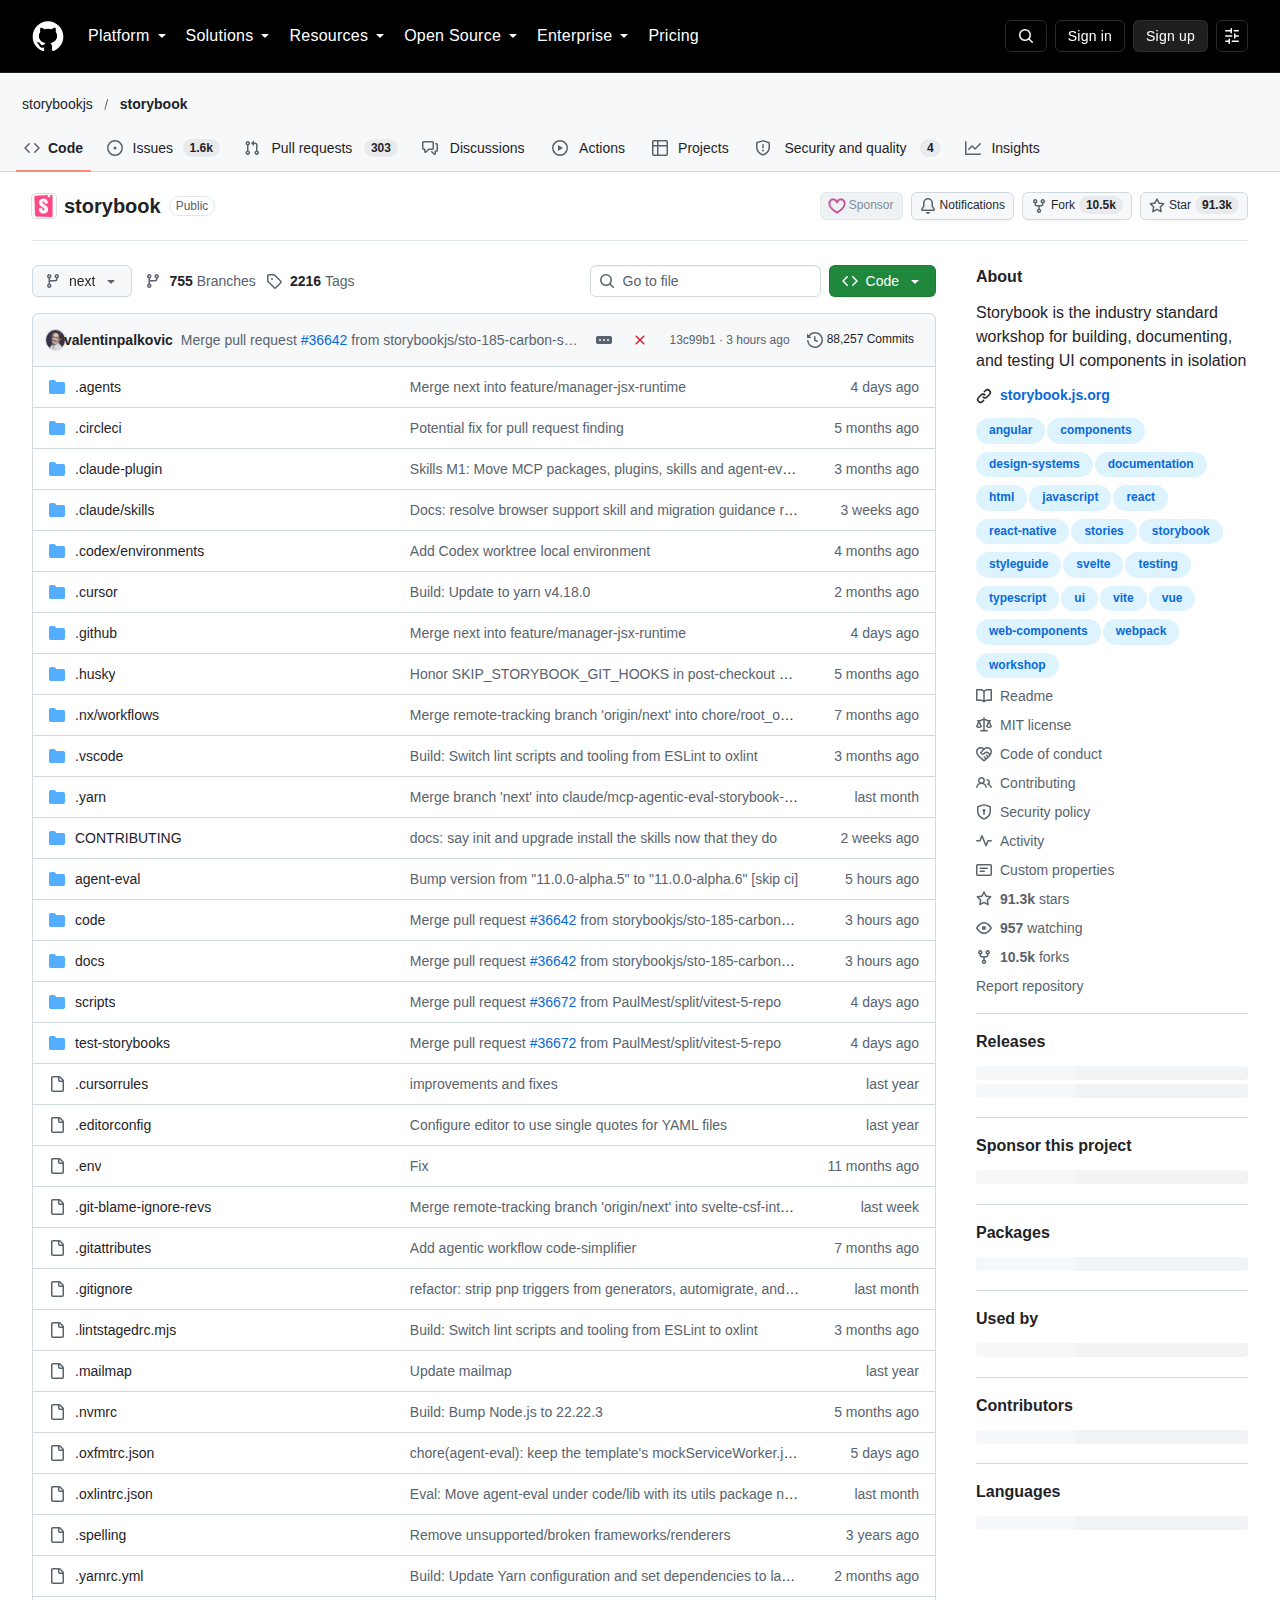Screen dimensions: 1280x1600
Task: Click the storybook repository logo
Action: pyautogui.click(x=44, y=206)
